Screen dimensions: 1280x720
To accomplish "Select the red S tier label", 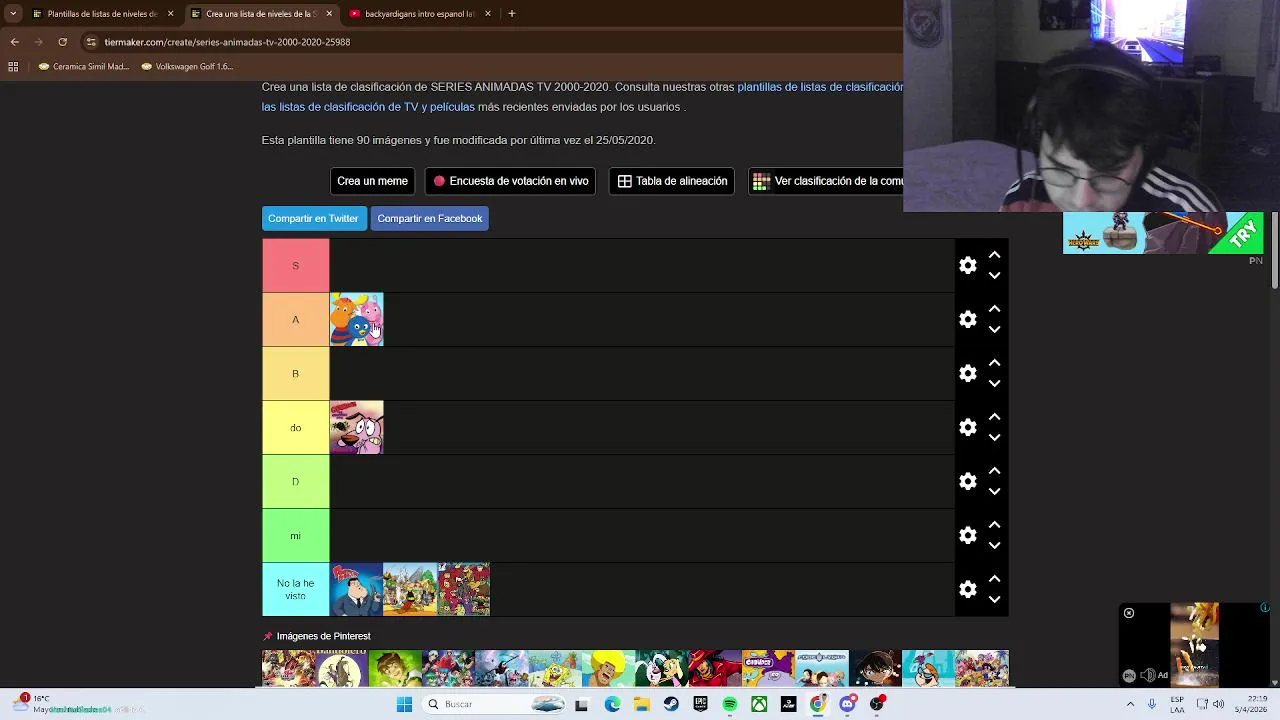I will pos(295,265).
